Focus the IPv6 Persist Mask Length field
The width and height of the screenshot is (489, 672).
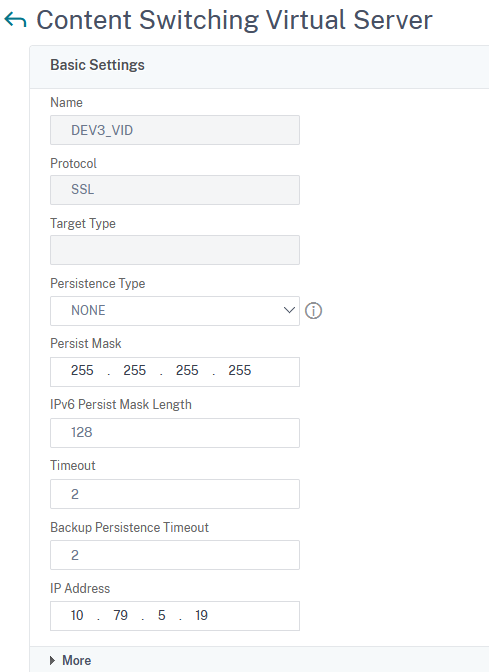coord(175,433)
